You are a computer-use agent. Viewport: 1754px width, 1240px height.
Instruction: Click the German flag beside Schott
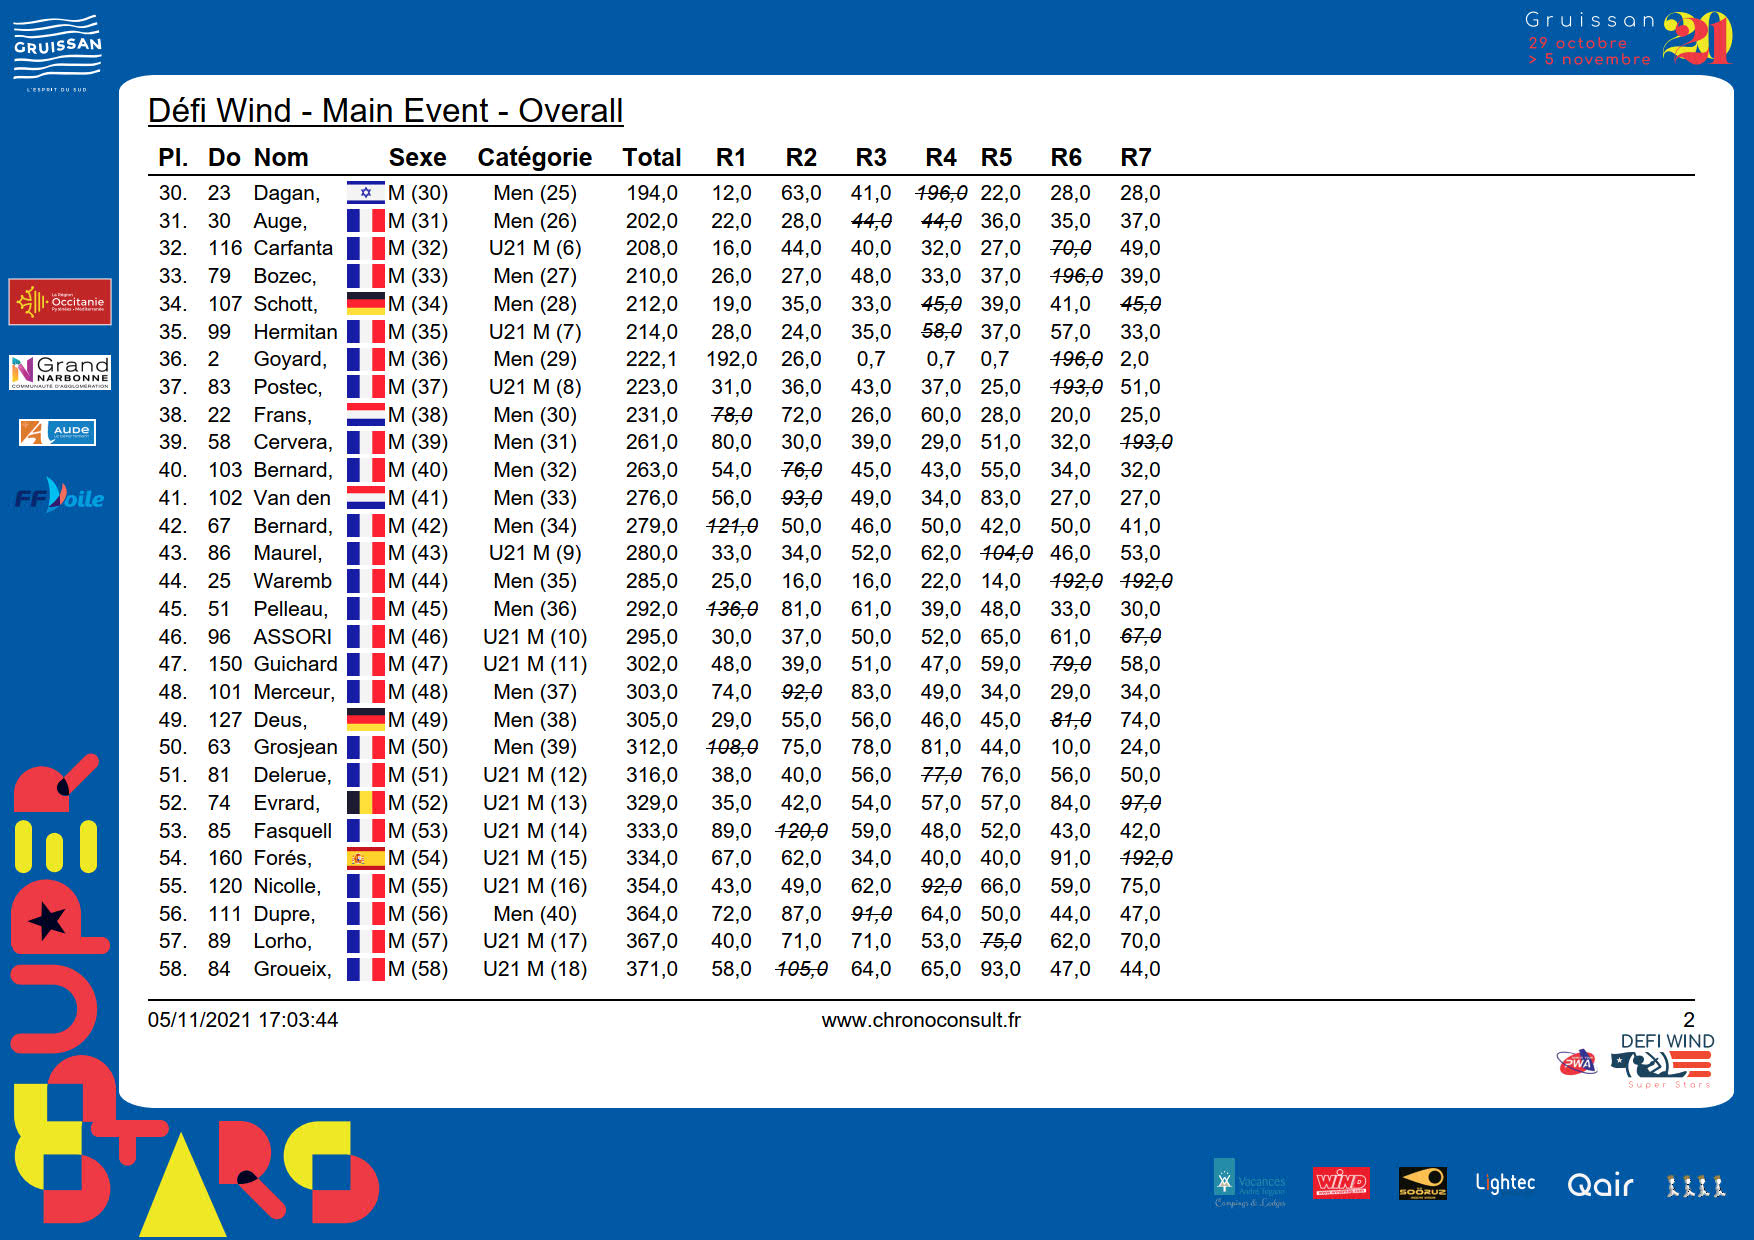[x=365, y=304]
